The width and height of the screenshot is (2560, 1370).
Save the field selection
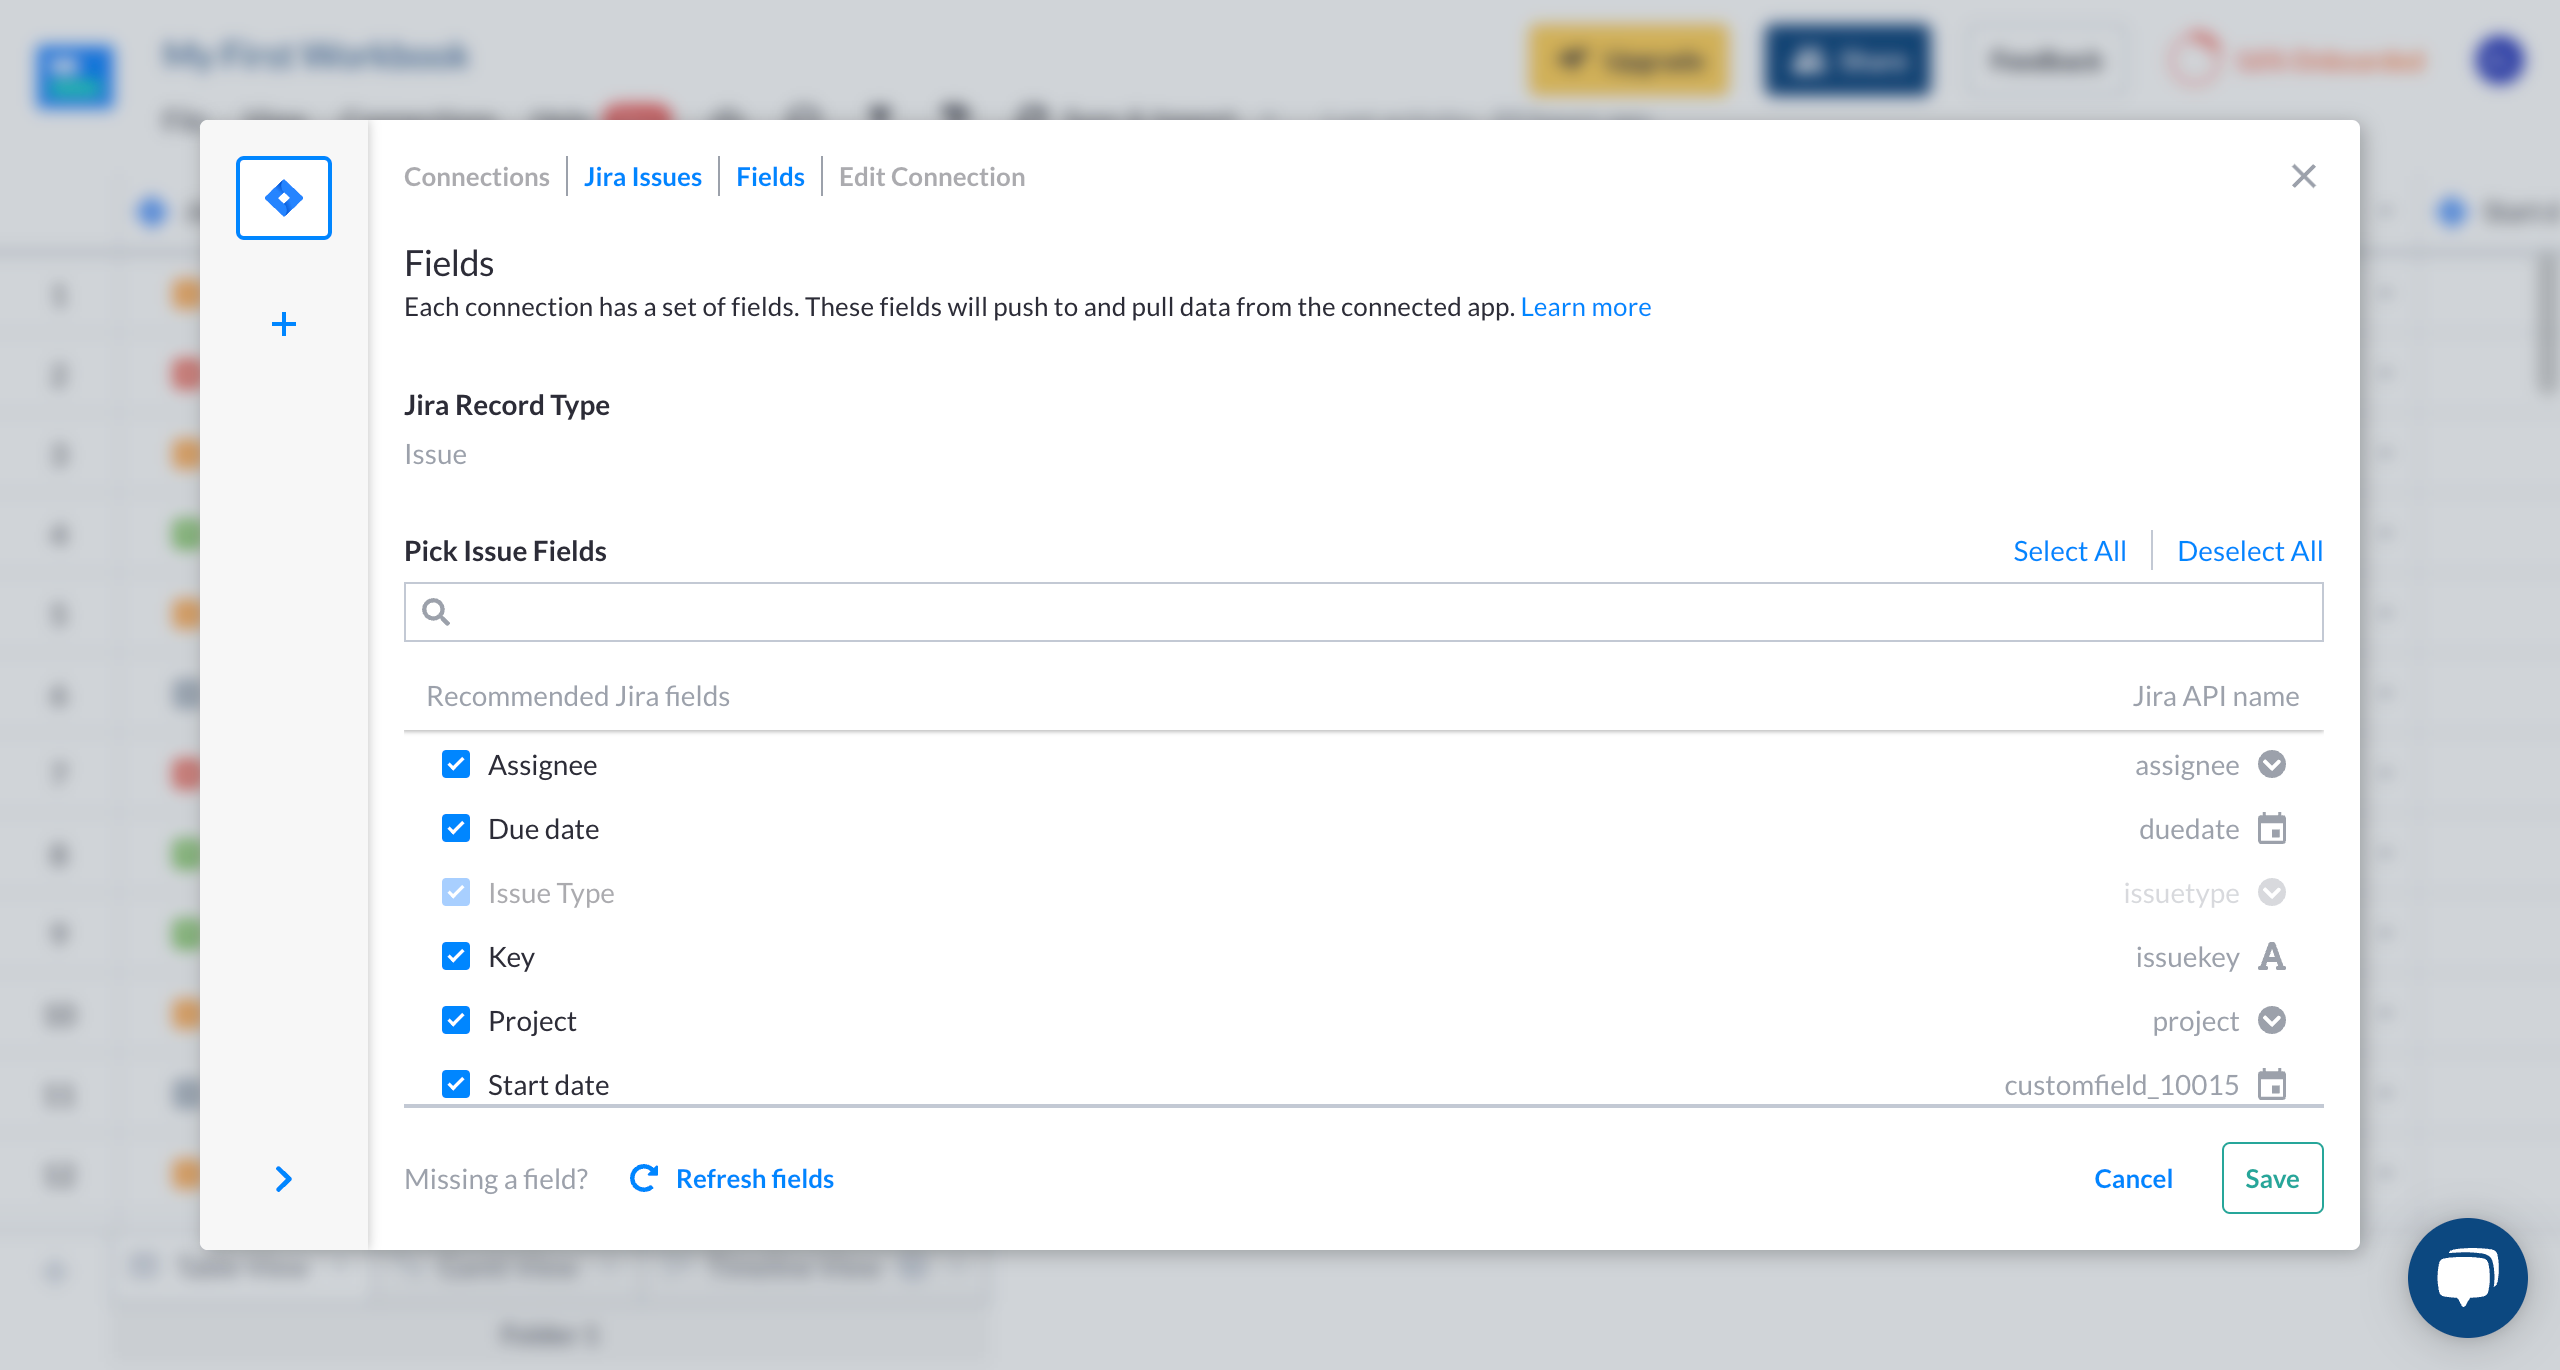coord(2272,1178)
